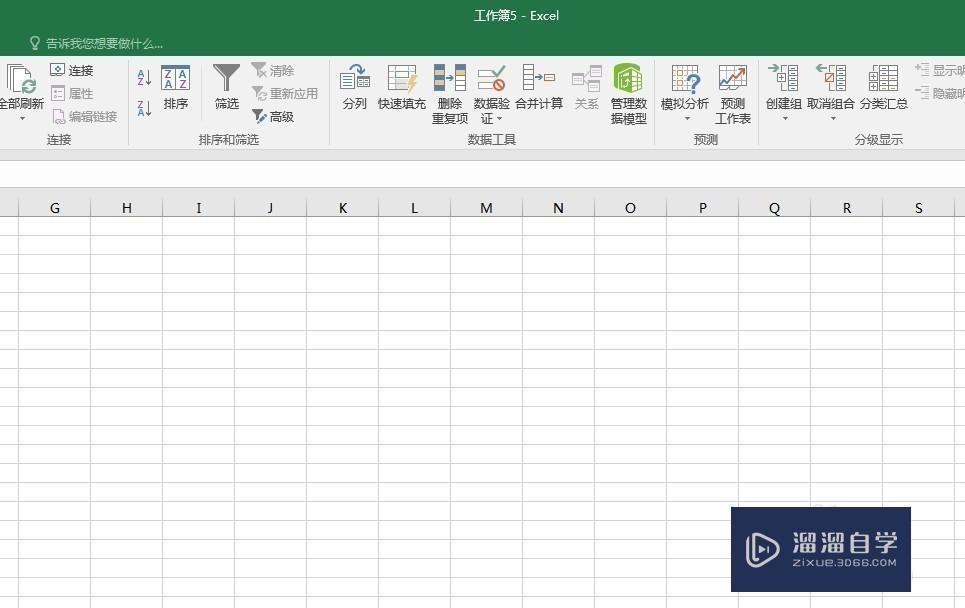Click the 重新应用 (Reapply) button
Screen dimensions: 965x608
point(284,93)
